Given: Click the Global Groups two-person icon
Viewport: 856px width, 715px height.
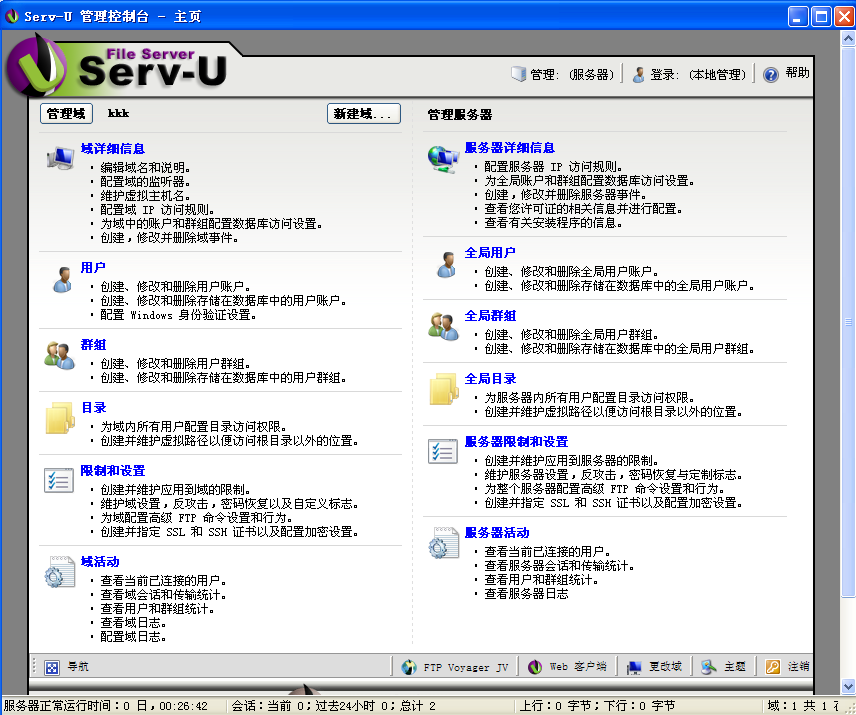Looking at the screenshot, I should (444, 326).
